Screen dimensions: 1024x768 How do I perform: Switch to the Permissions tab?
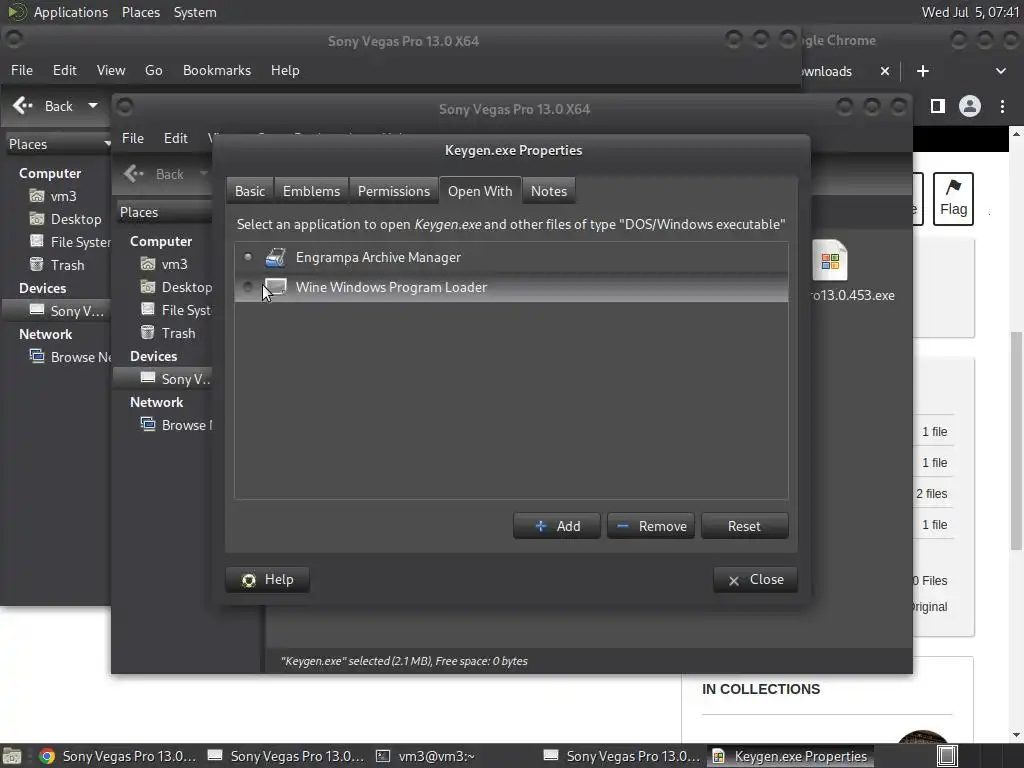pyautogui.click(x=394, y=191)
